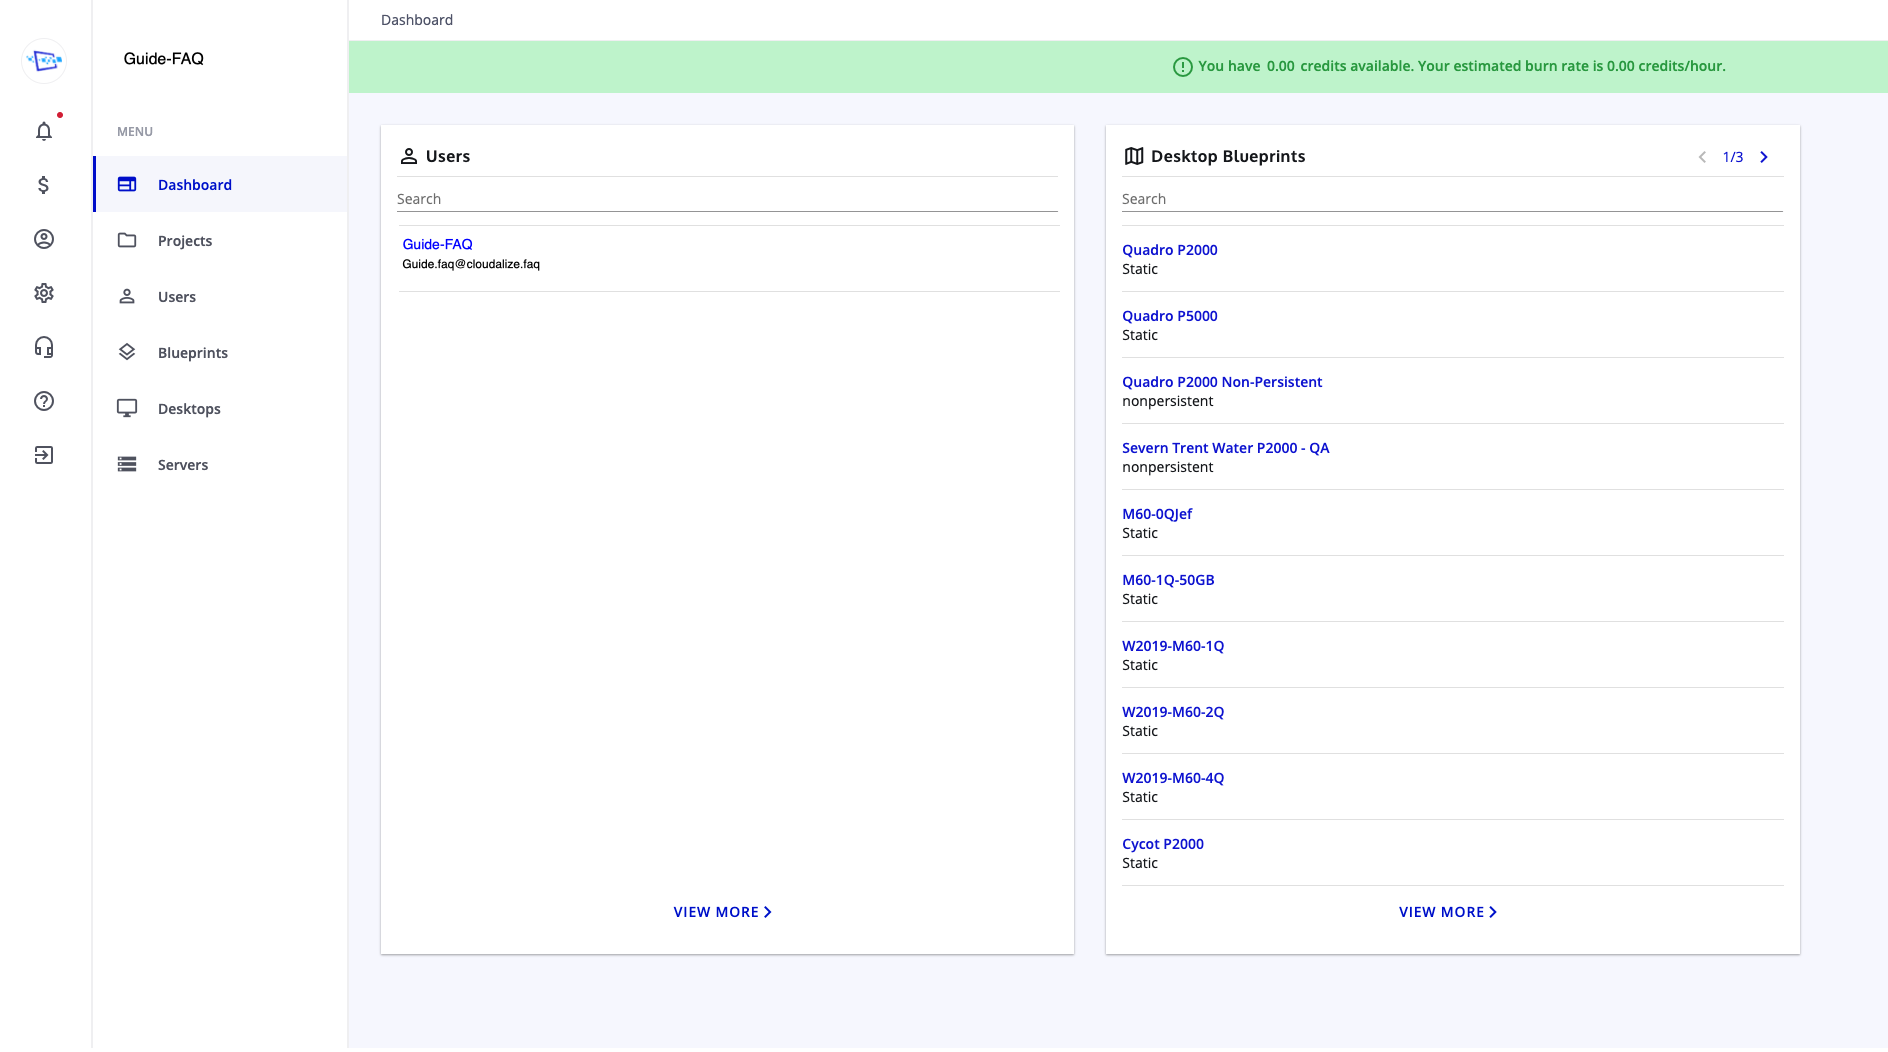Click View More in Desktop Blueprints card
The height and width of the screenshot is (1052, 1888).
click(1447, 912)
